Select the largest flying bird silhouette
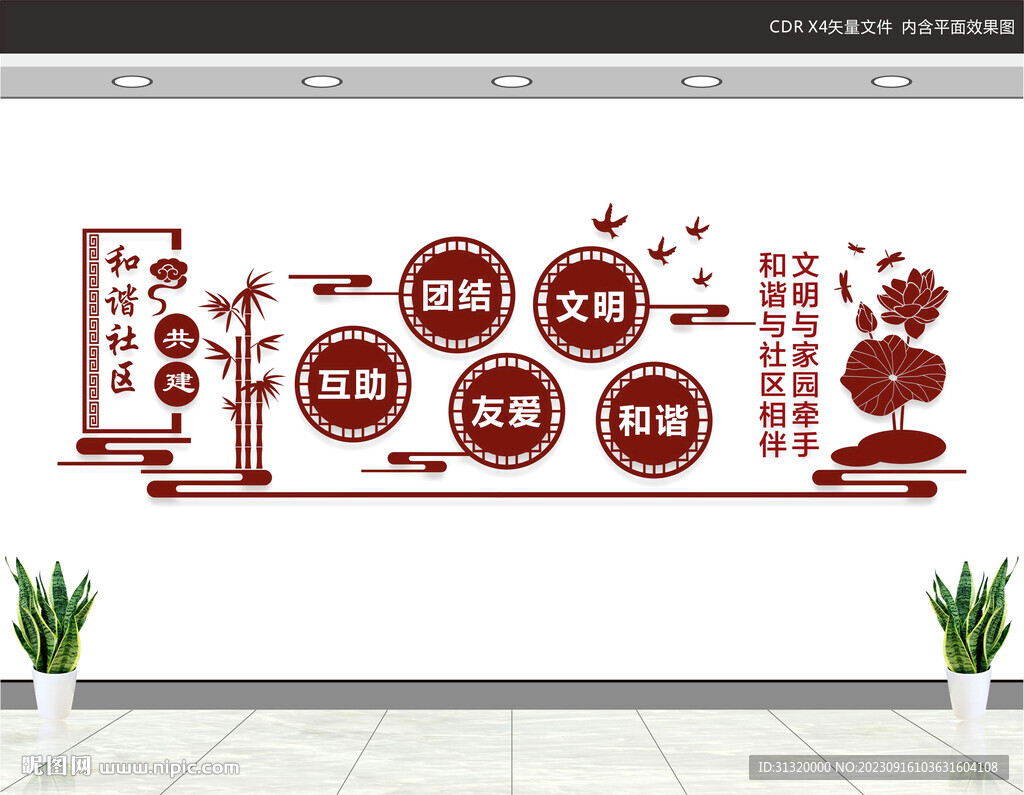 click(609, 220)
